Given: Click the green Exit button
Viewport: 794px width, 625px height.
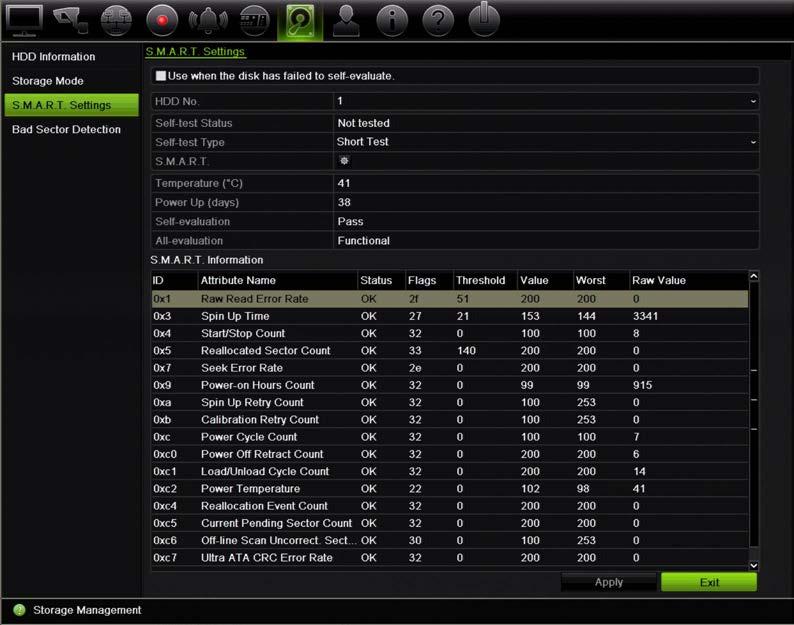Looking at the screenshot, I should [x=709, y=582].
